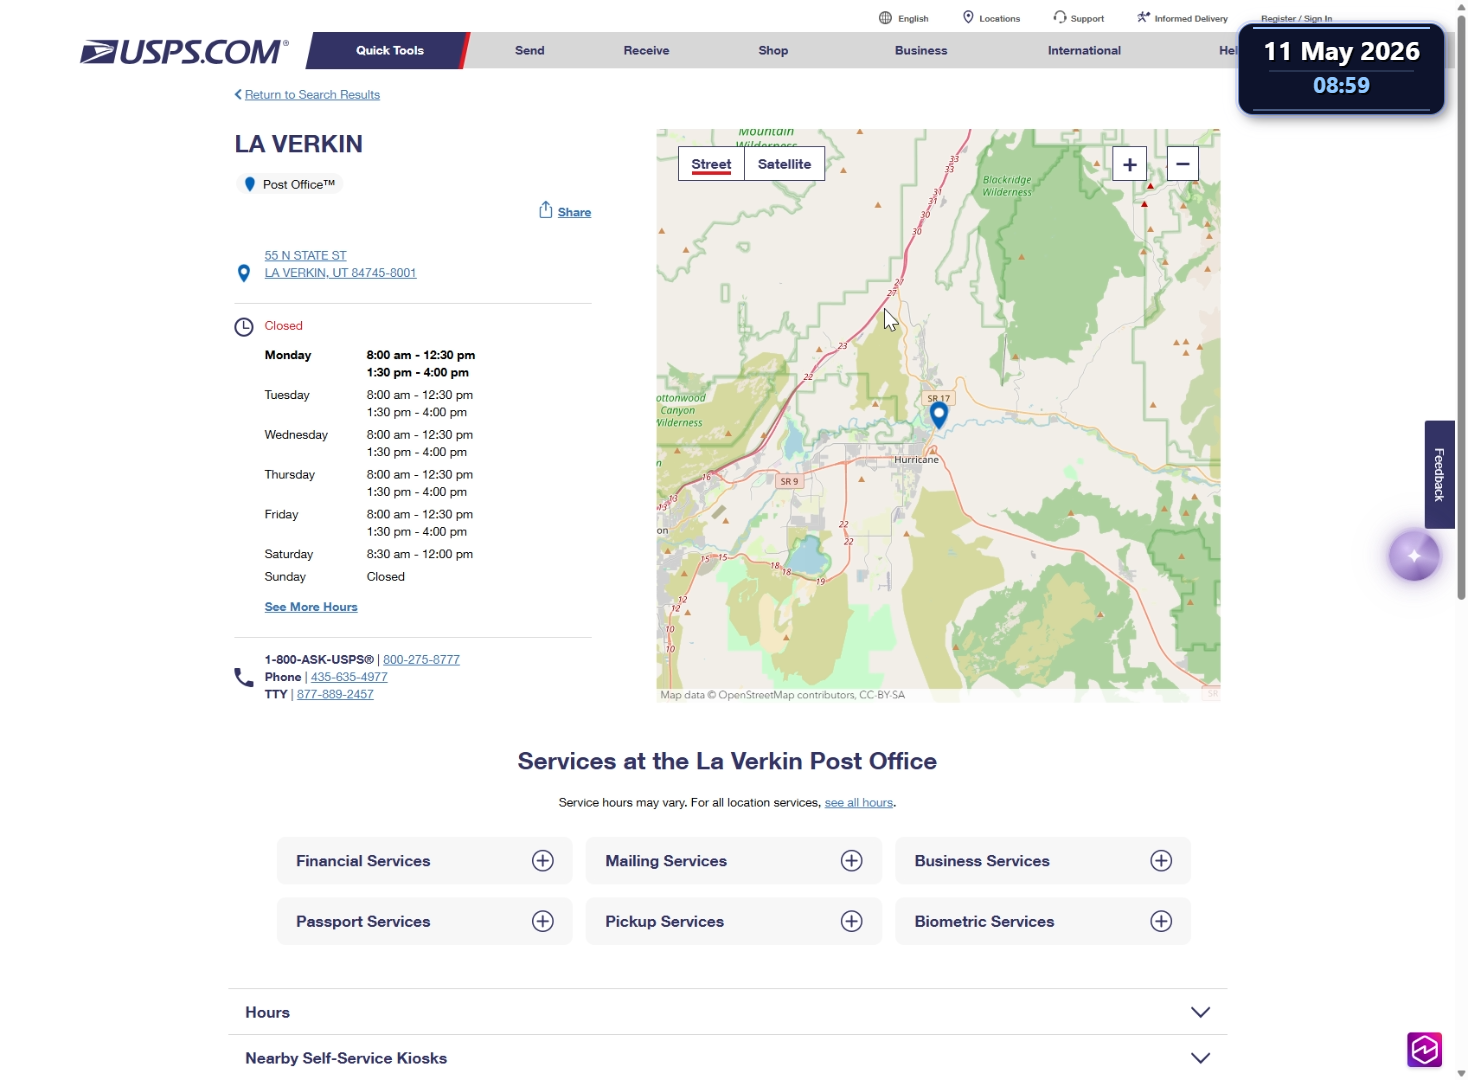The image size is (1468, 1080).
Task: Click the address location pin icon
Action: 244,273
